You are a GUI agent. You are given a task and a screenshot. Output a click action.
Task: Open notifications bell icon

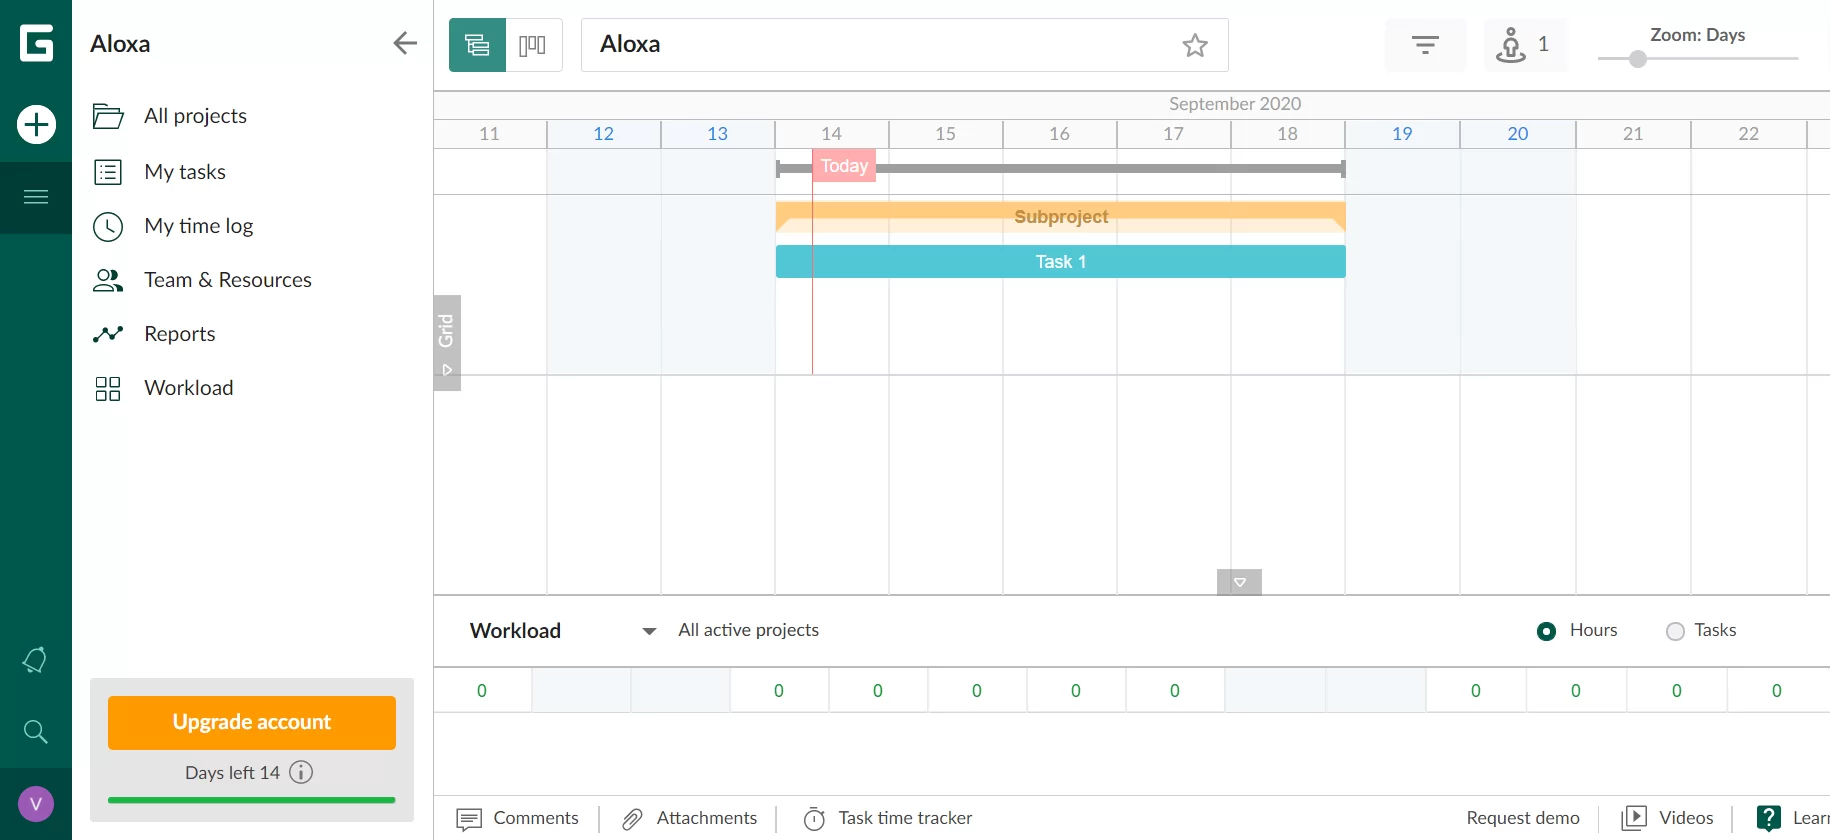tap(35, 660)
